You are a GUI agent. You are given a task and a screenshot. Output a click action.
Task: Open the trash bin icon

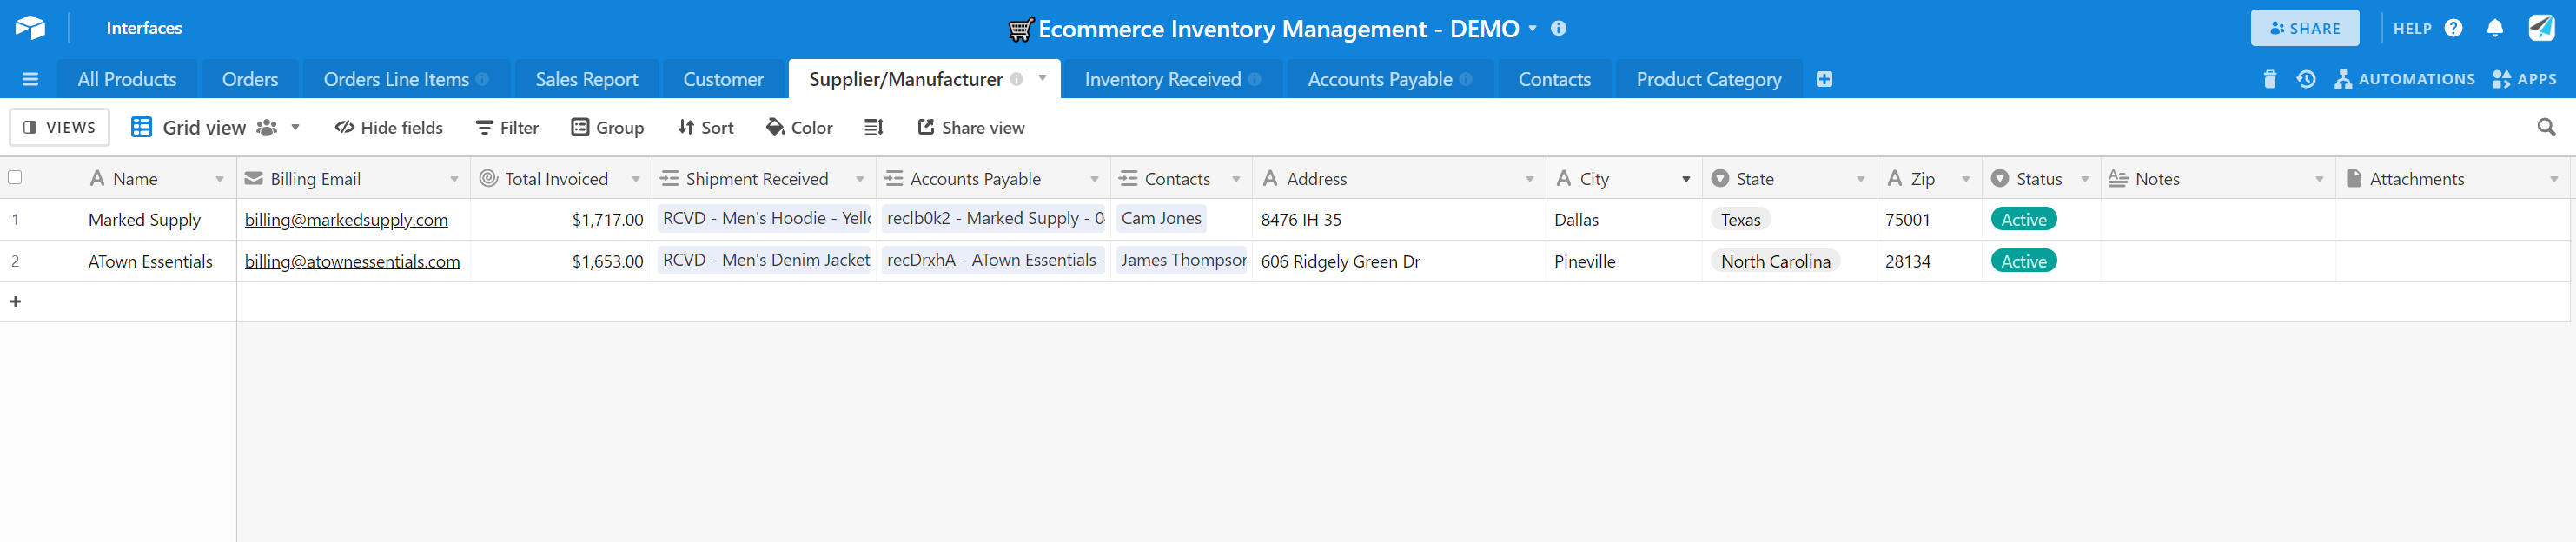coord(2269,79)
